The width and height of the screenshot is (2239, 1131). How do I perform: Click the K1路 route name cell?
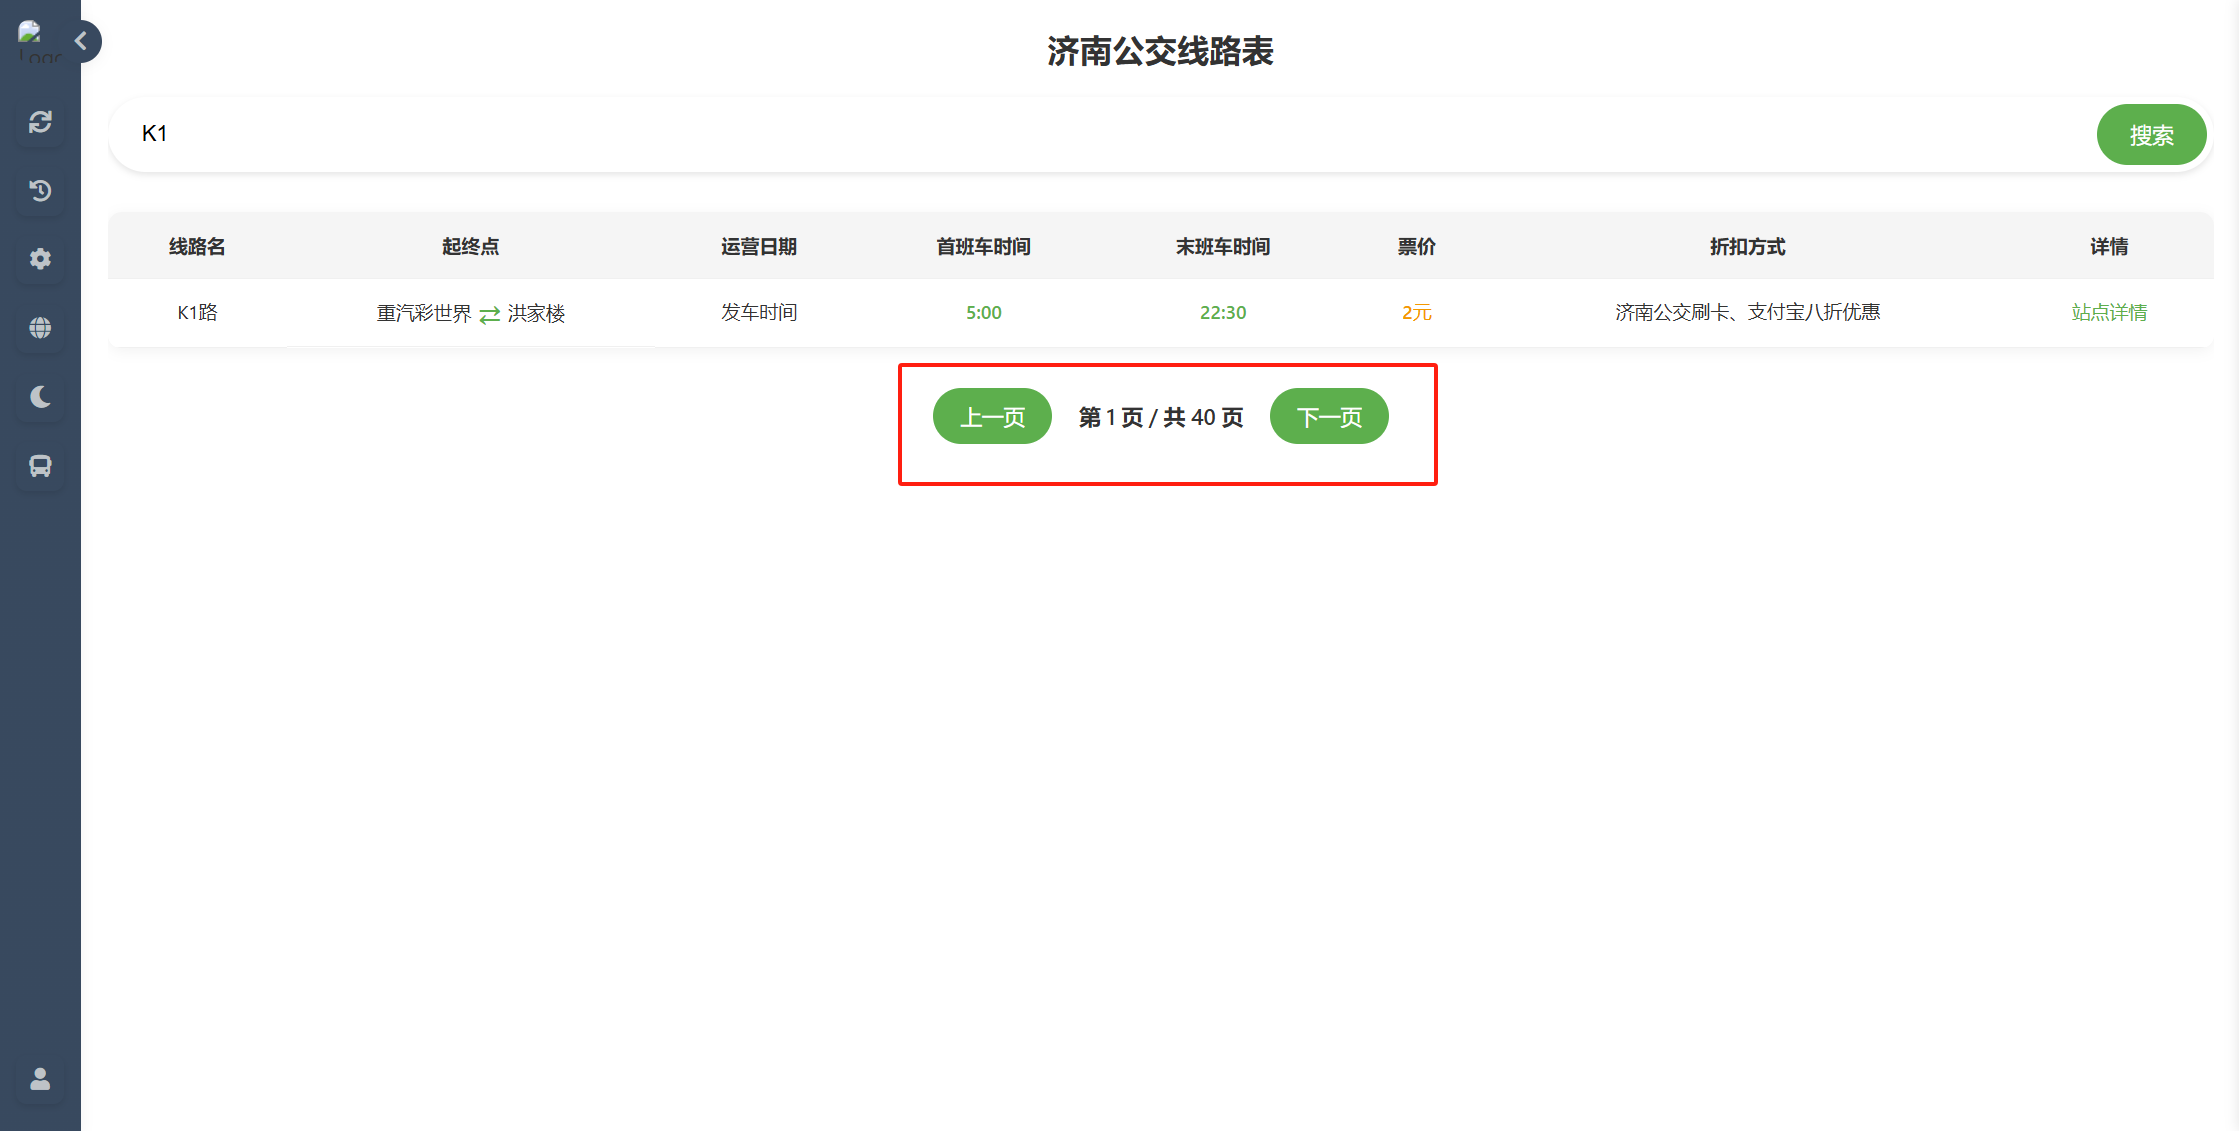(x=197, y=313)
